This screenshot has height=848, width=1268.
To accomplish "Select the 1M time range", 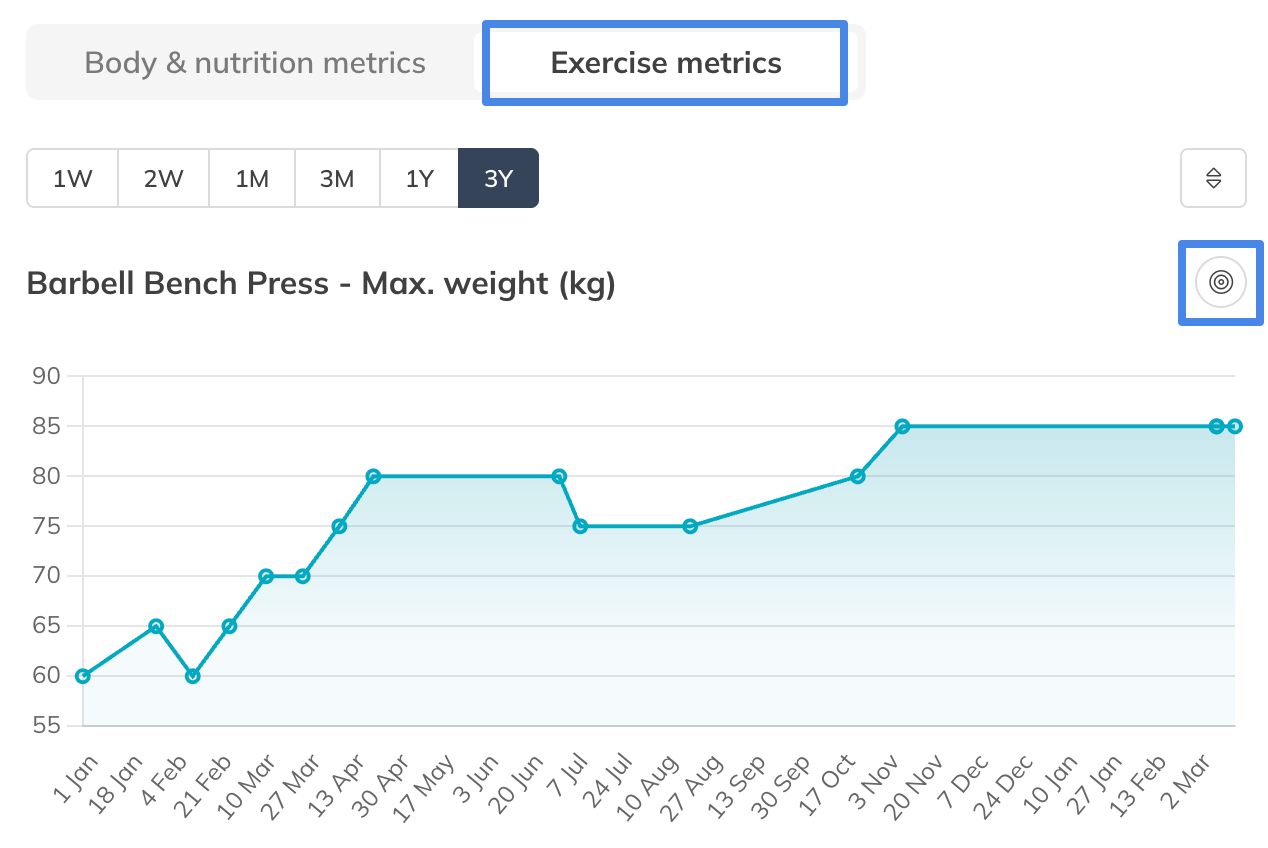I will [252, 179].
